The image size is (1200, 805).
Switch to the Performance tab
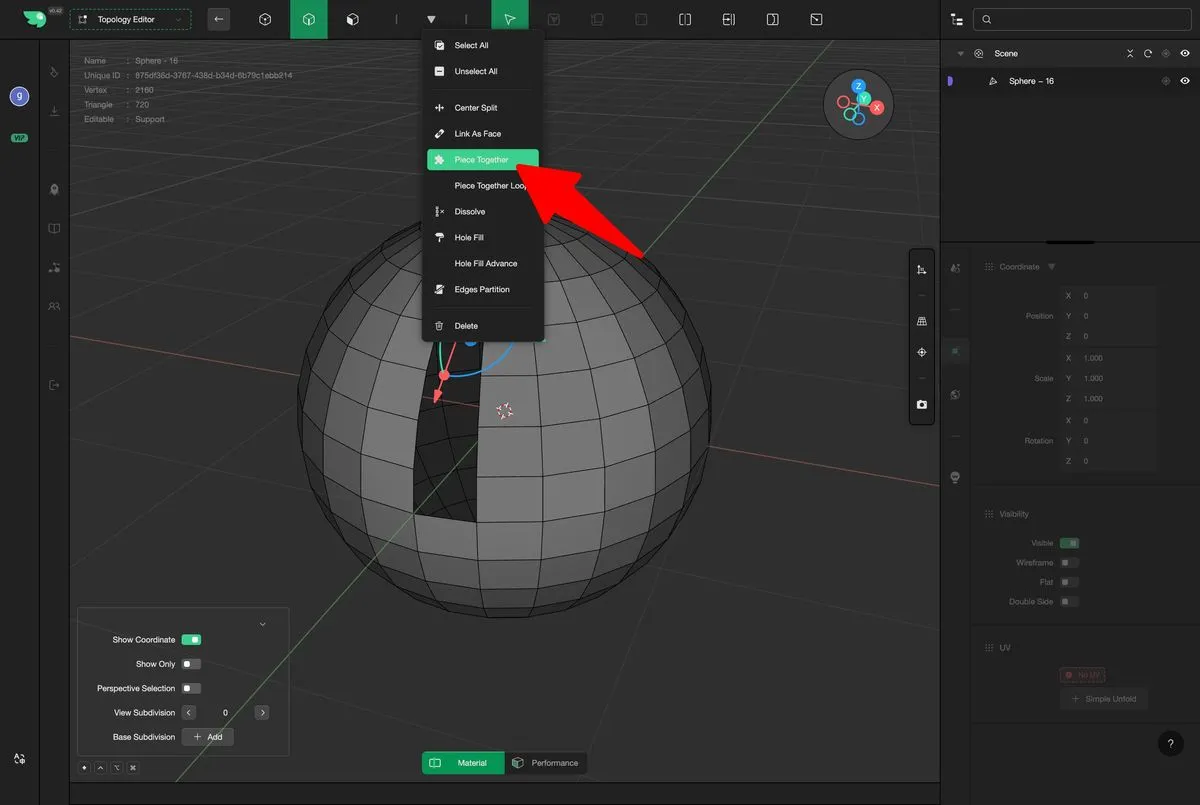click(x=546, y=763)
